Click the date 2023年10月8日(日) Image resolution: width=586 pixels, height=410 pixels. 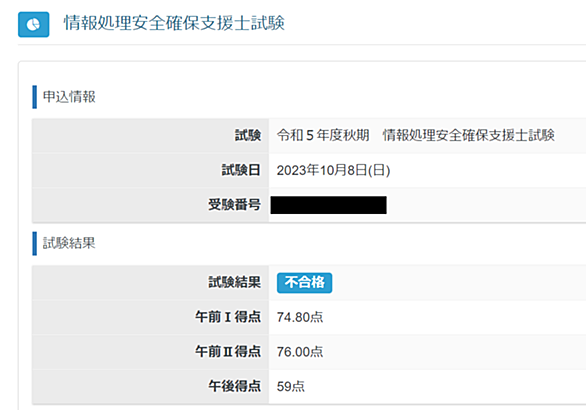[x=333, y=170]
